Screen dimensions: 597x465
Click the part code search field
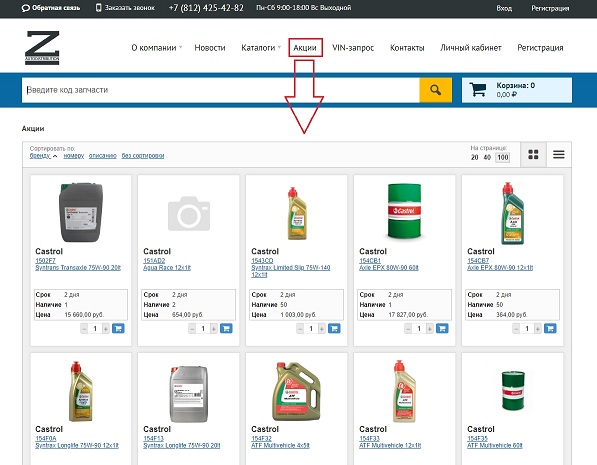pyautogui.click(x=221, y=90)
